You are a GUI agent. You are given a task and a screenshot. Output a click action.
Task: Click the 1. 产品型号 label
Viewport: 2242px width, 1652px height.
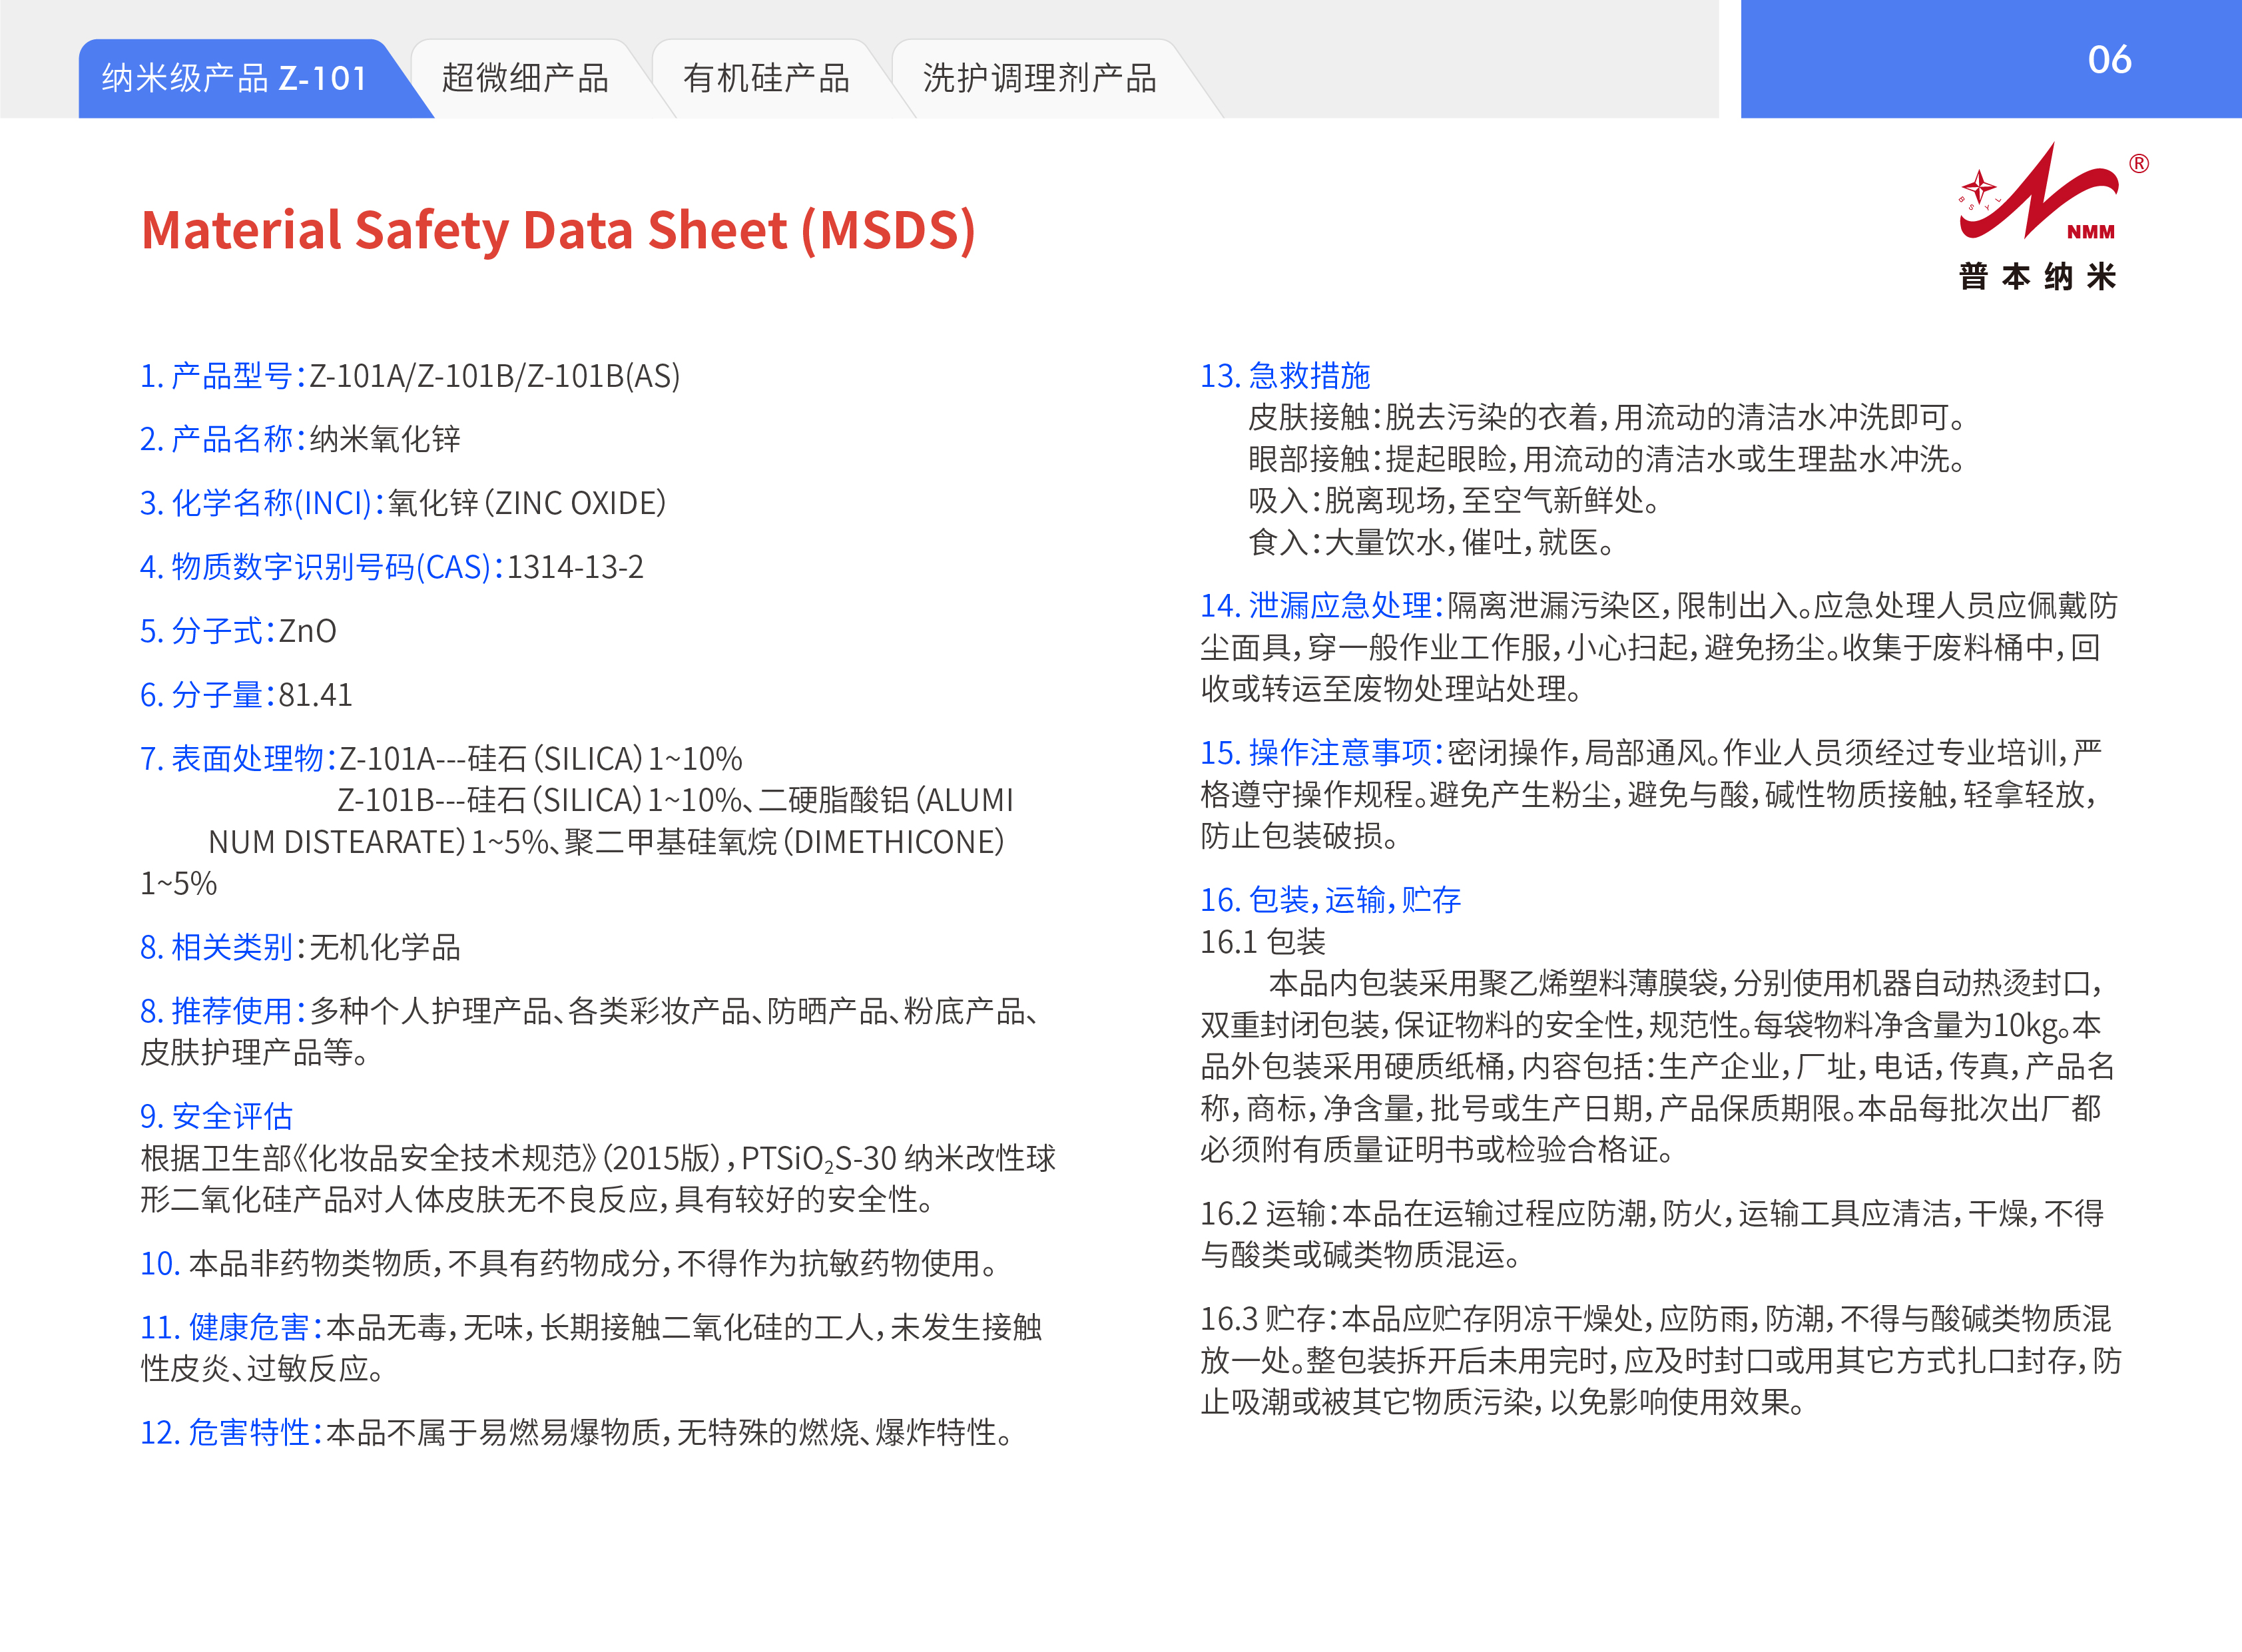pos(221,376)
